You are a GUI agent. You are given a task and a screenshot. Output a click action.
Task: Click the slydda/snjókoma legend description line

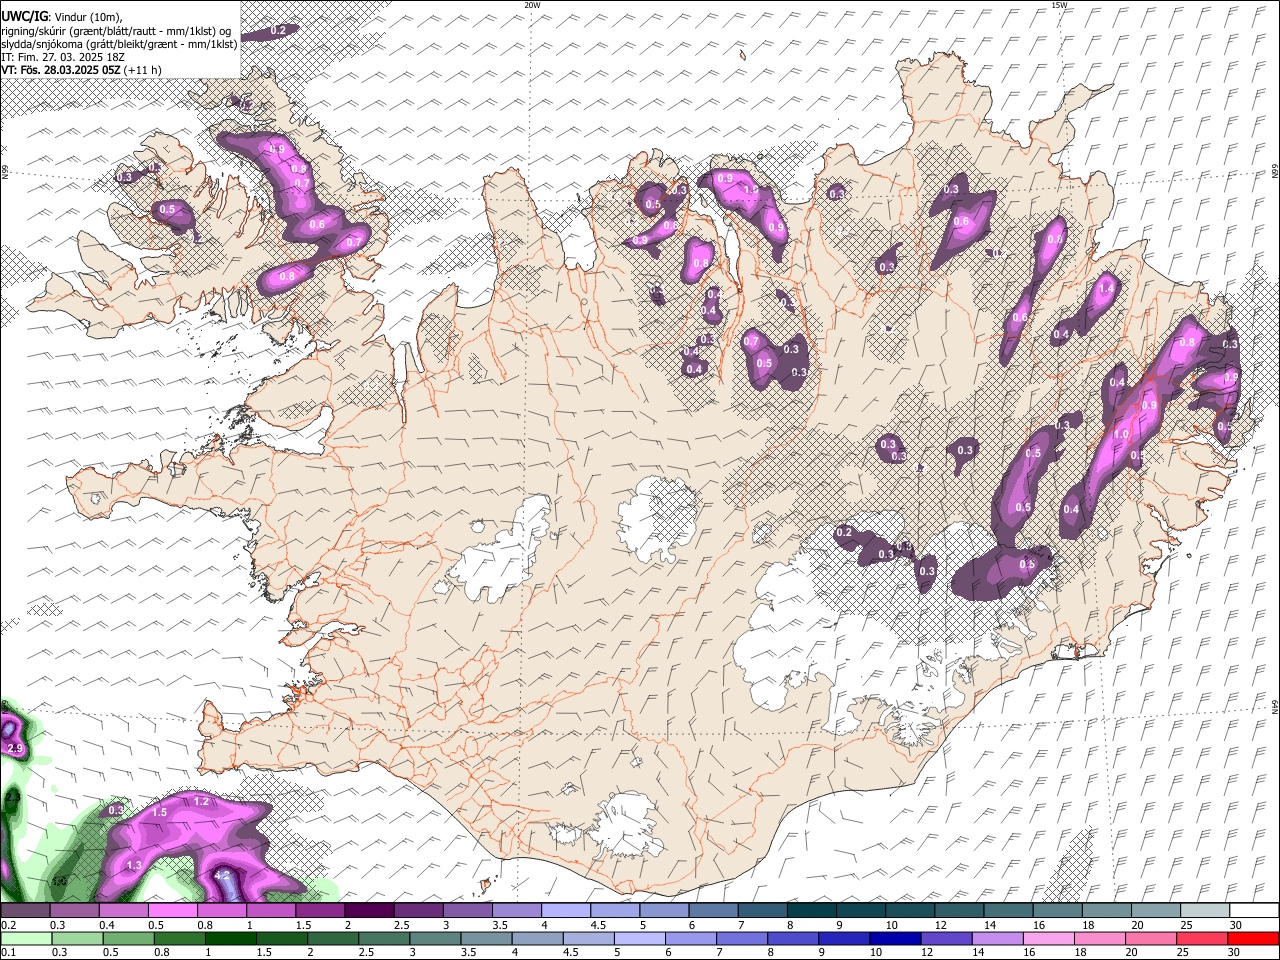tap(119, 44)
